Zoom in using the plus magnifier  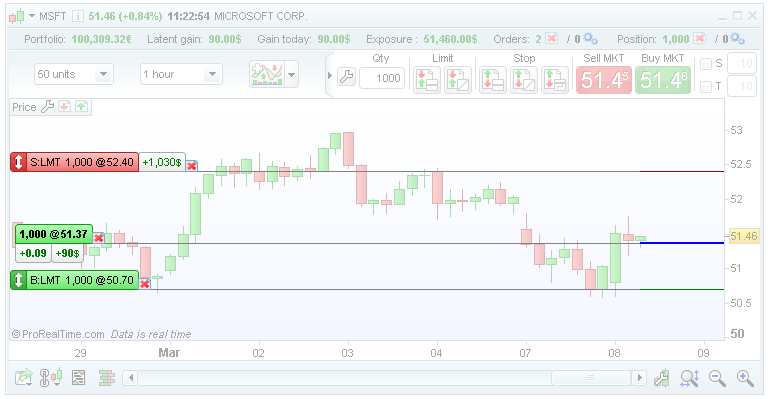(x=745, y=378)
